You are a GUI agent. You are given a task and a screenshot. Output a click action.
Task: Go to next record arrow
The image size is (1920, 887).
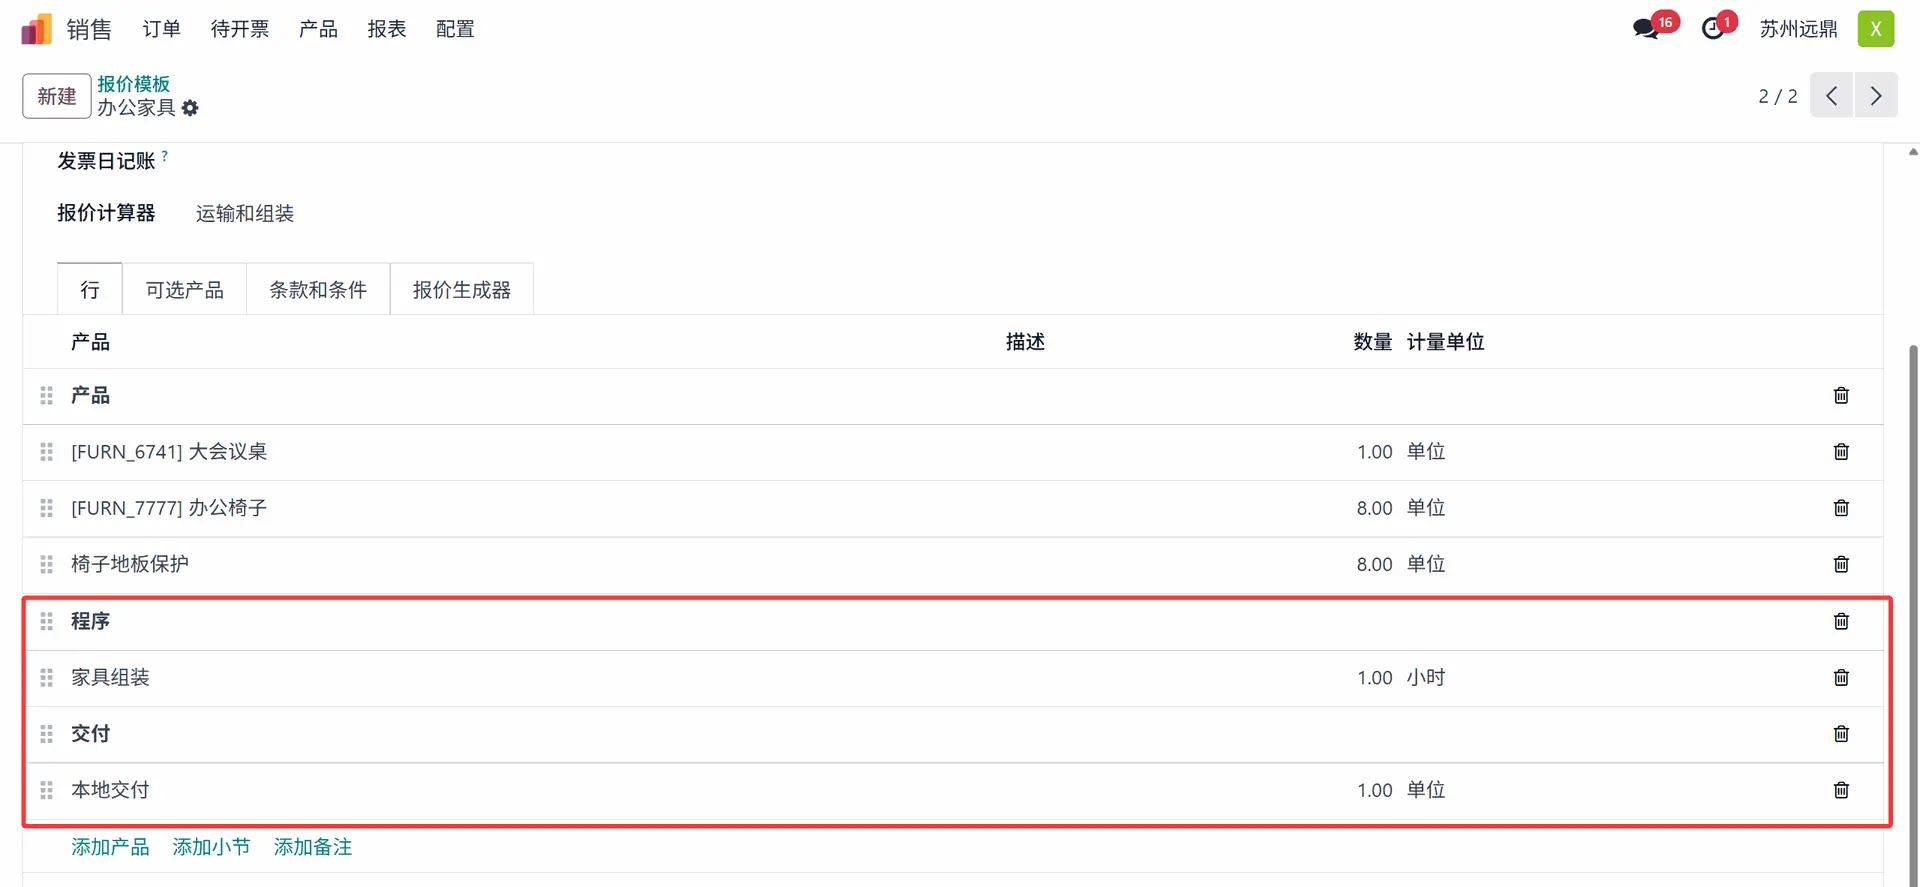1876,96
